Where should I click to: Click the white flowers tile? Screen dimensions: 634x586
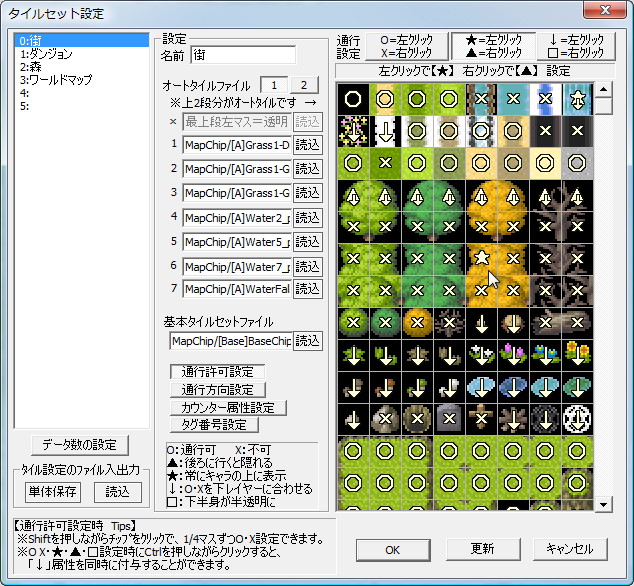click(481, 355)
